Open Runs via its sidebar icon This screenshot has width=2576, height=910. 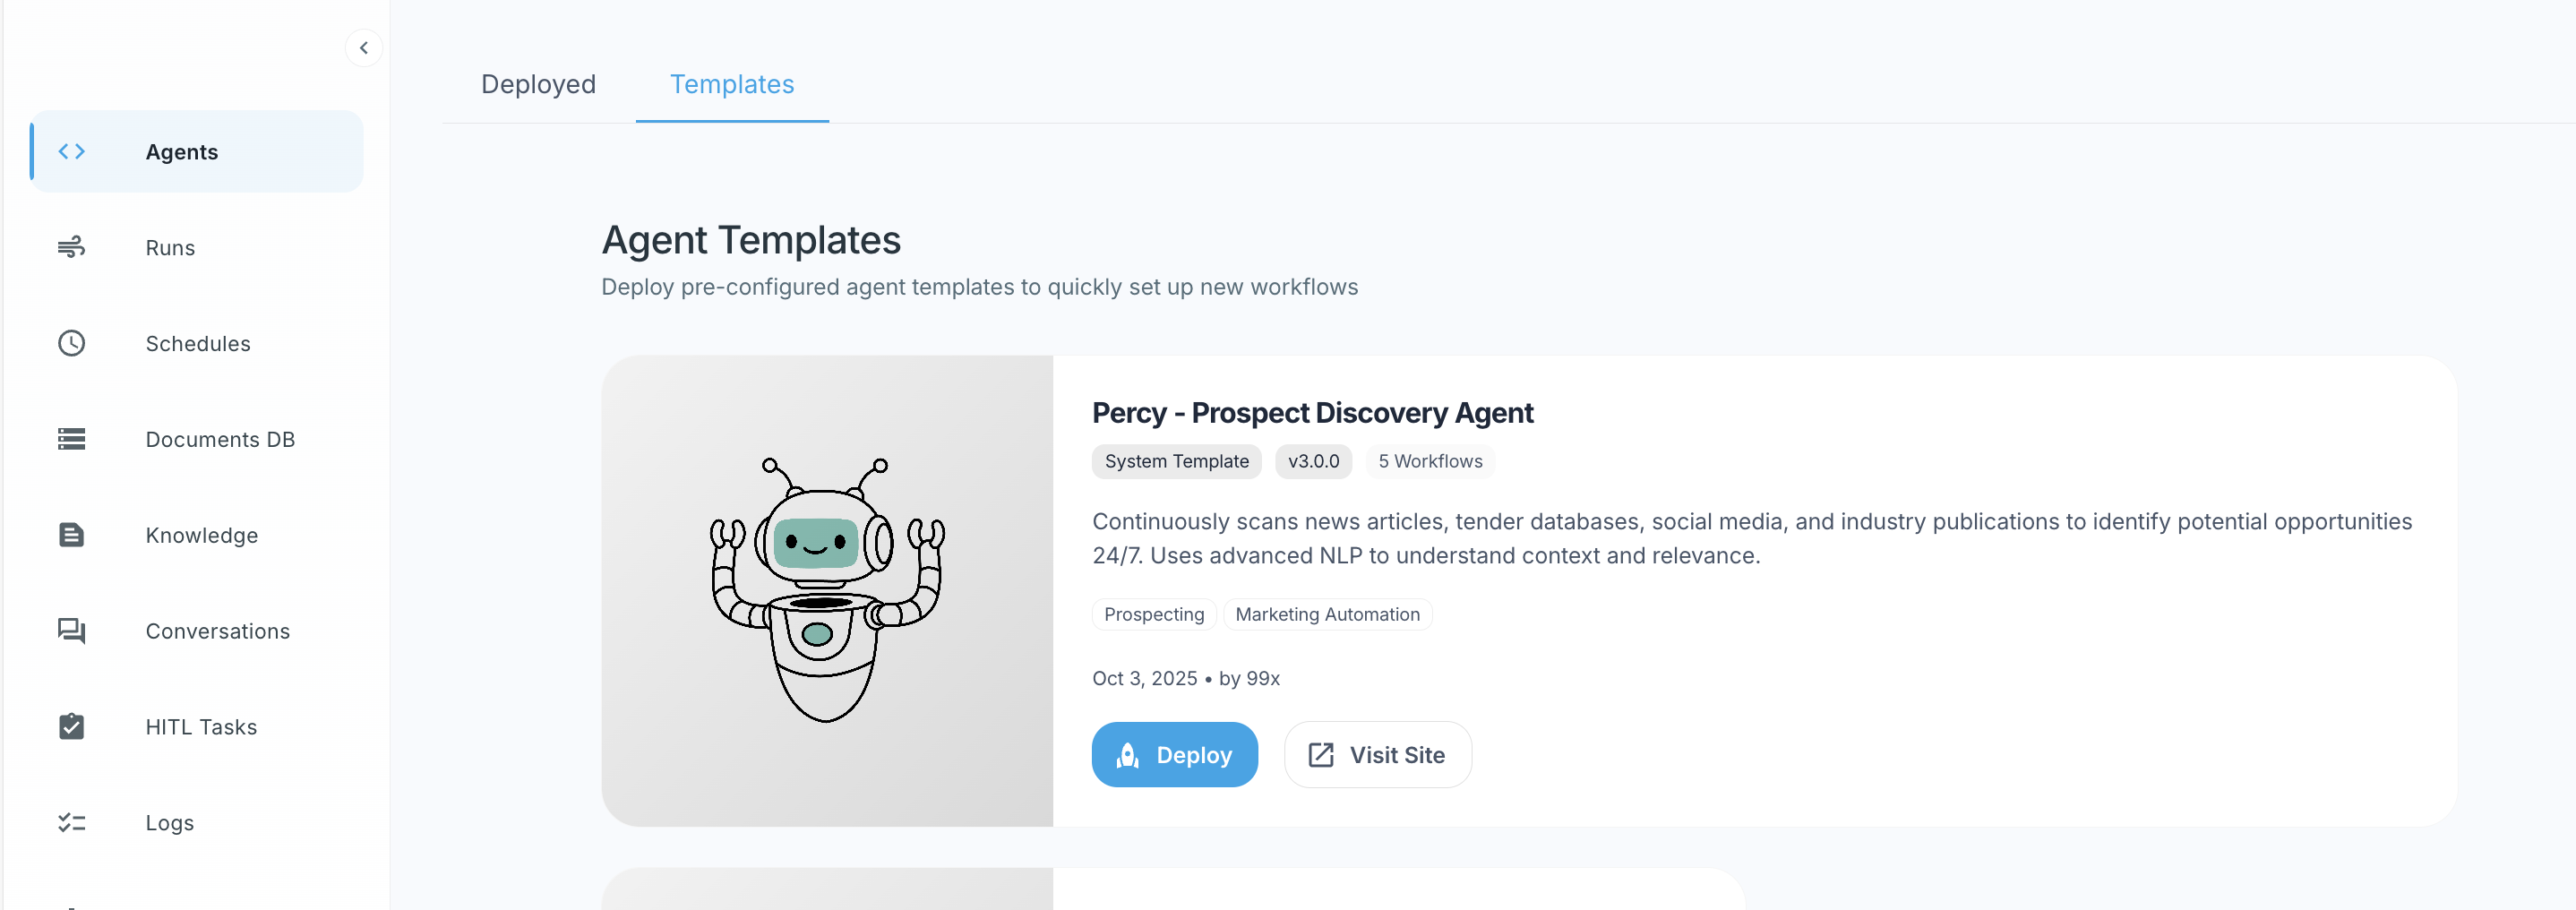click(71, 247)
